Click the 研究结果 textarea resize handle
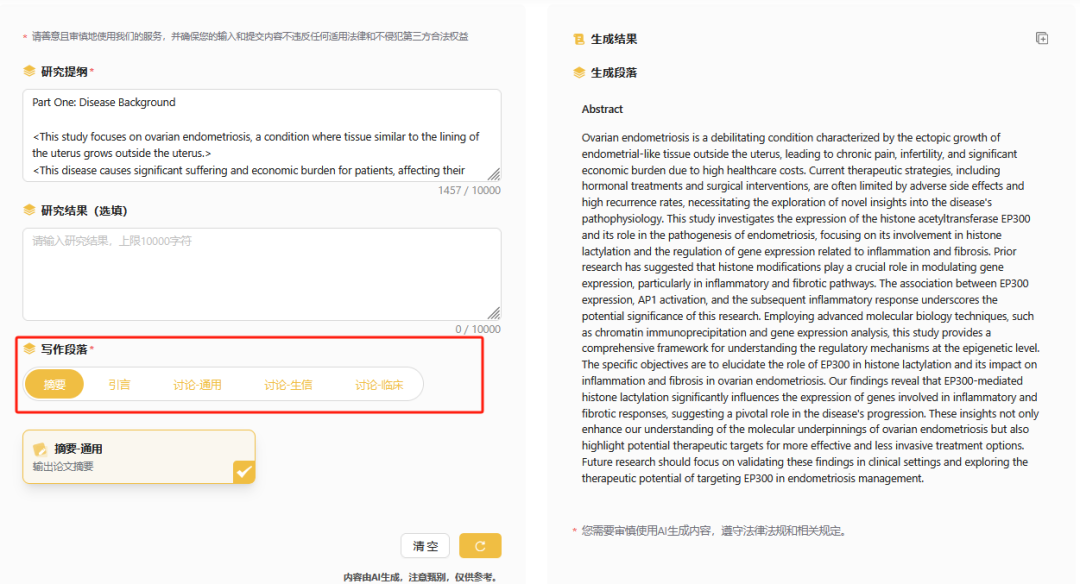This screenshot has width=1080, height=584. click(495, 313)
